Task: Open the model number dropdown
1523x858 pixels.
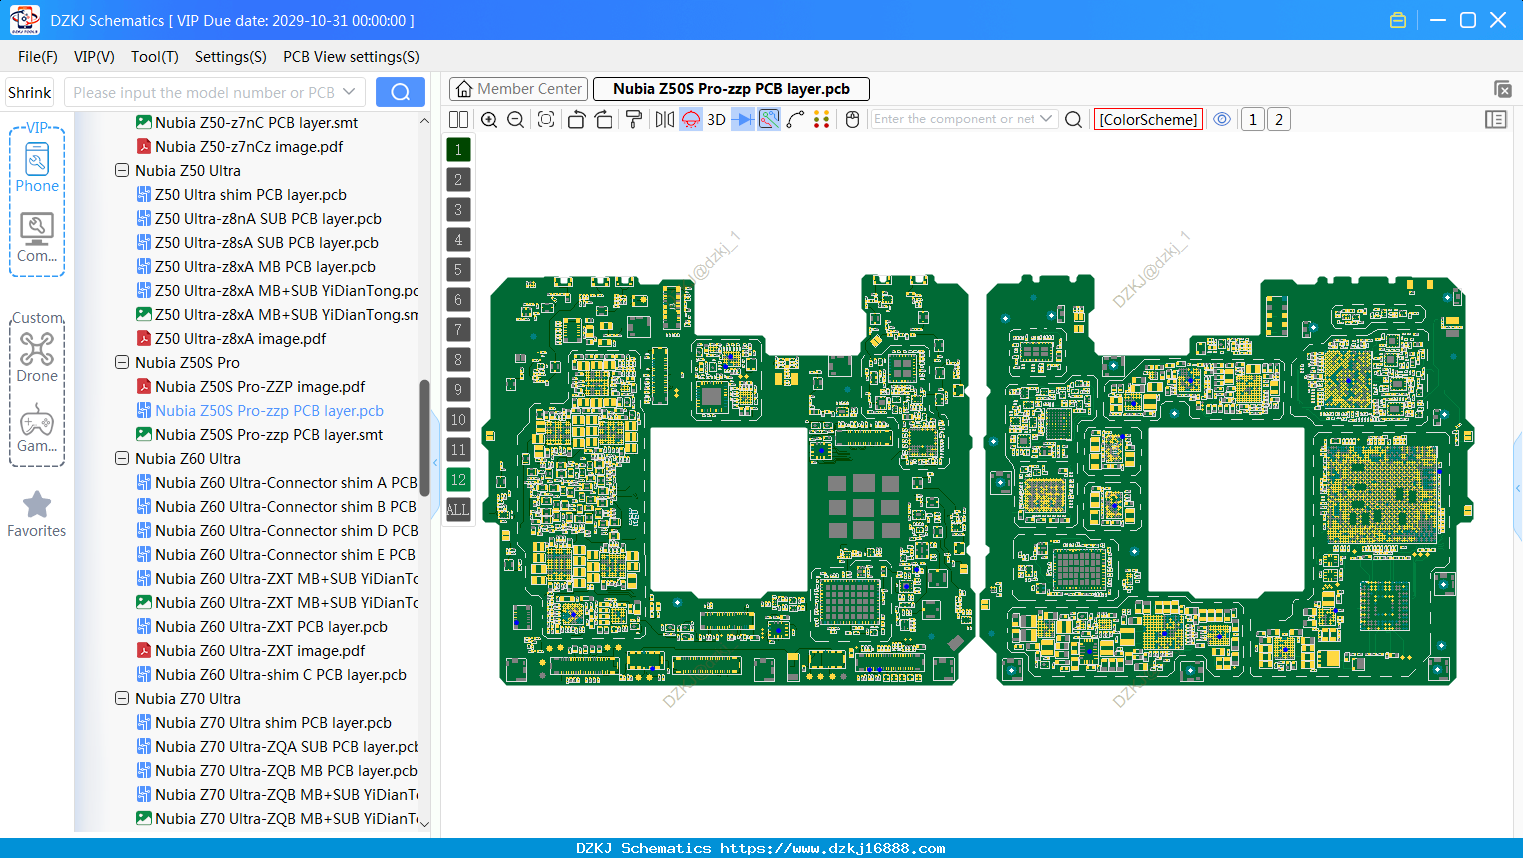Action: 349,92
